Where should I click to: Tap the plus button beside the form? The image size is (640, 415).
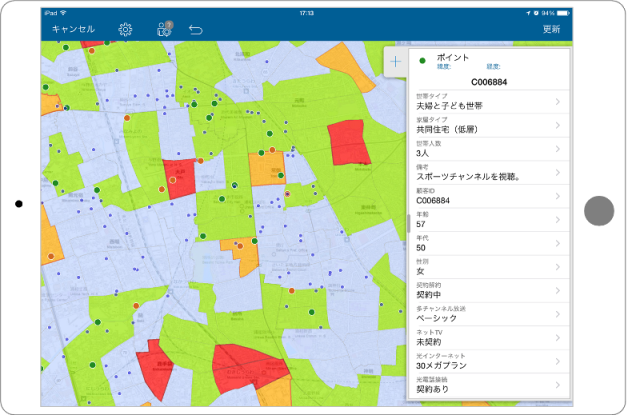coord(395,62)
